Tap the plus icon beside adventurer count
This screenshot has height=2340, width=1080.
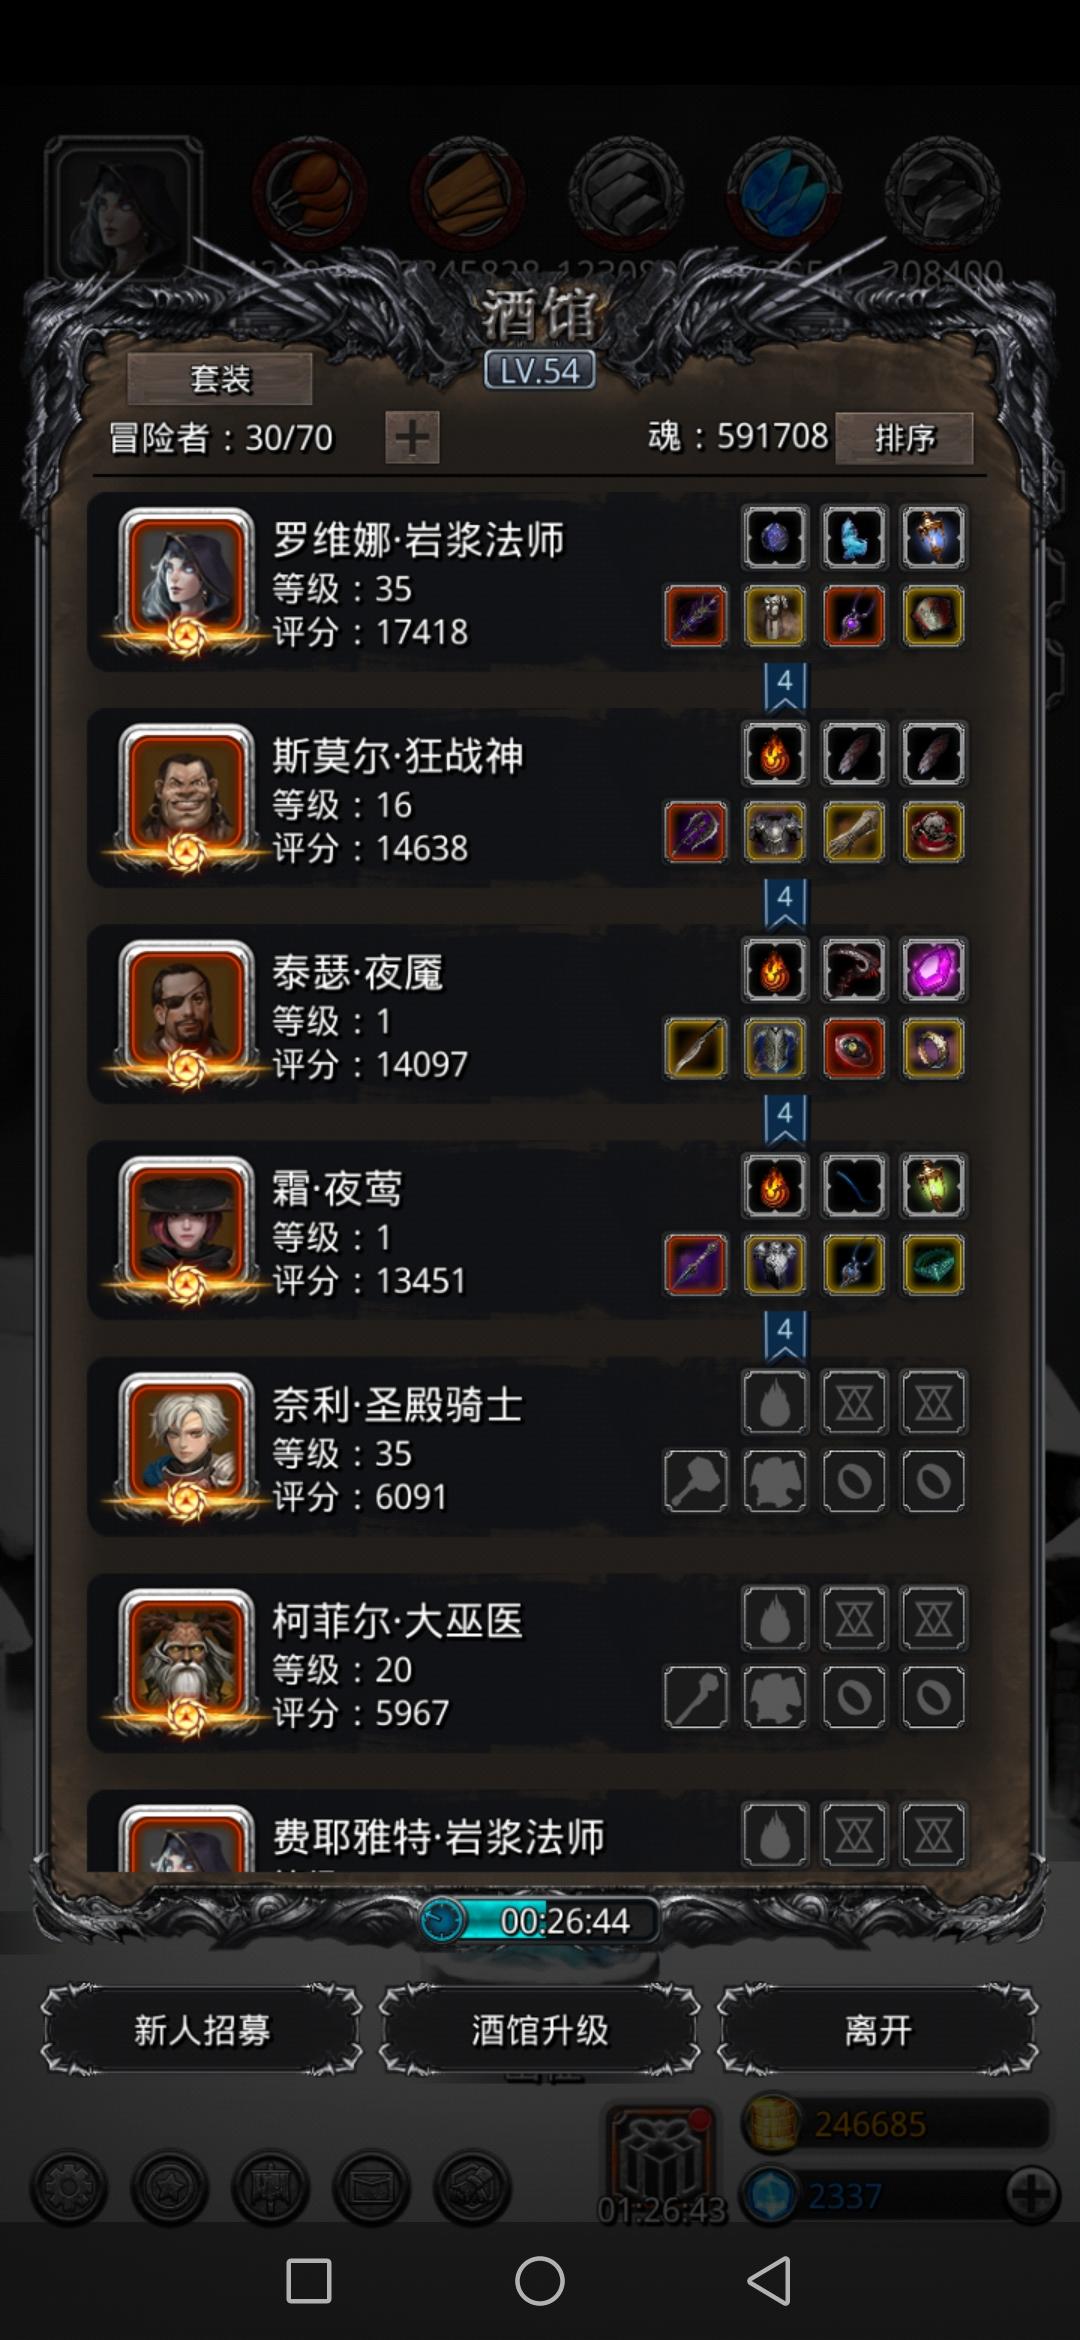coord(412,438)
